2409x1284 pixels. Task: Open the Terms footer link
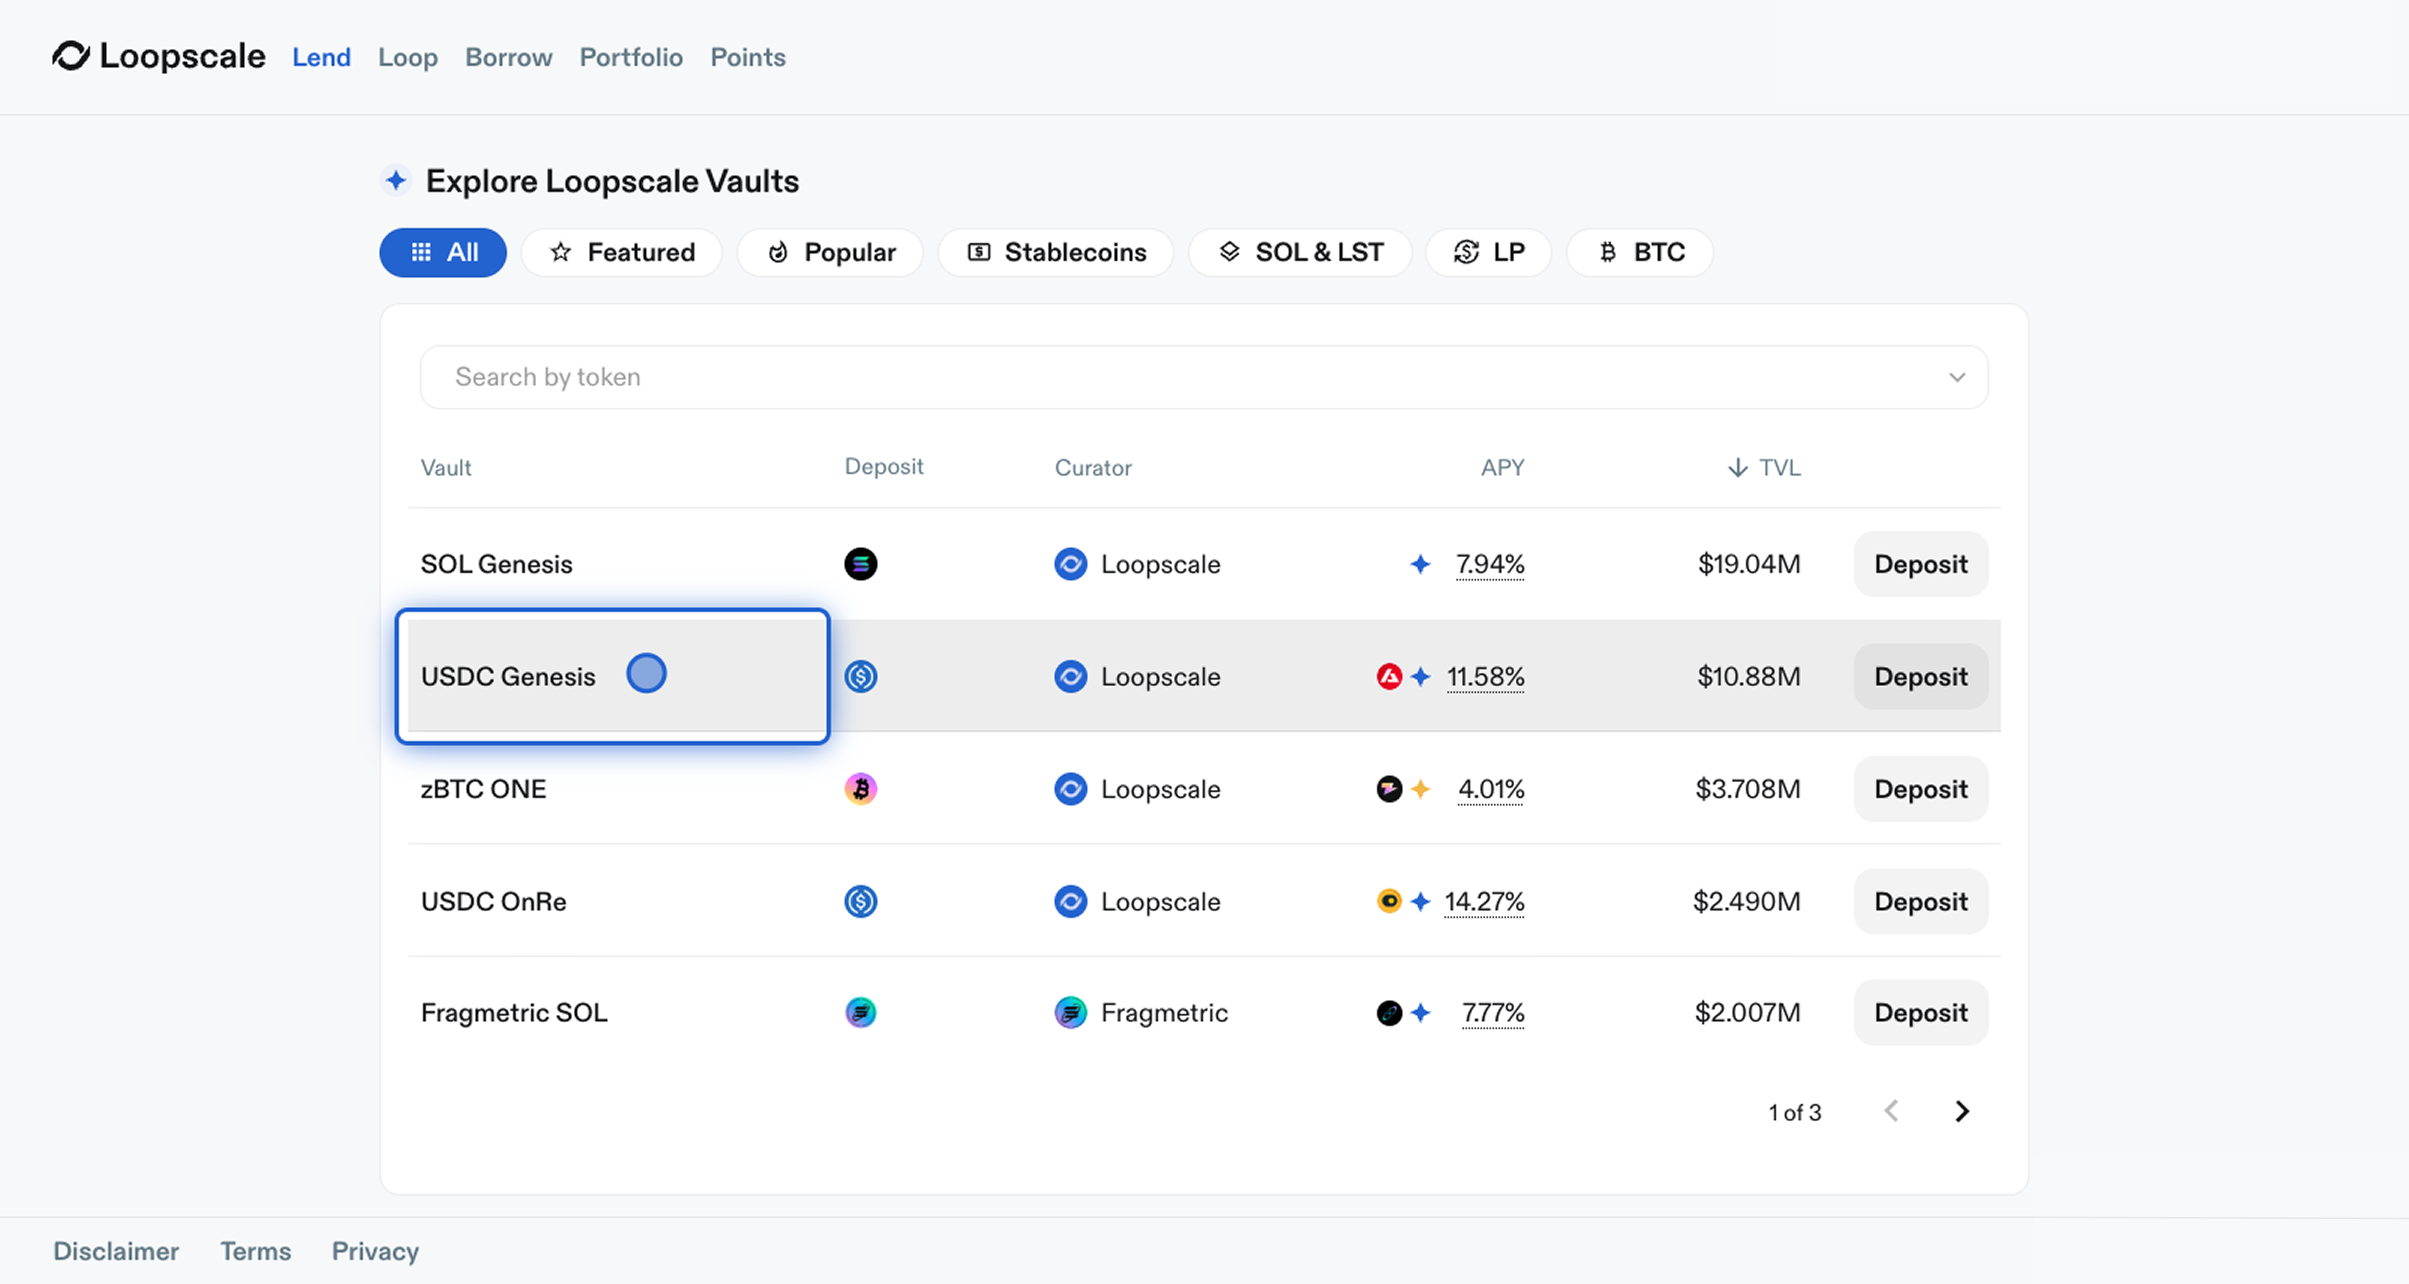coord(255,1251)
